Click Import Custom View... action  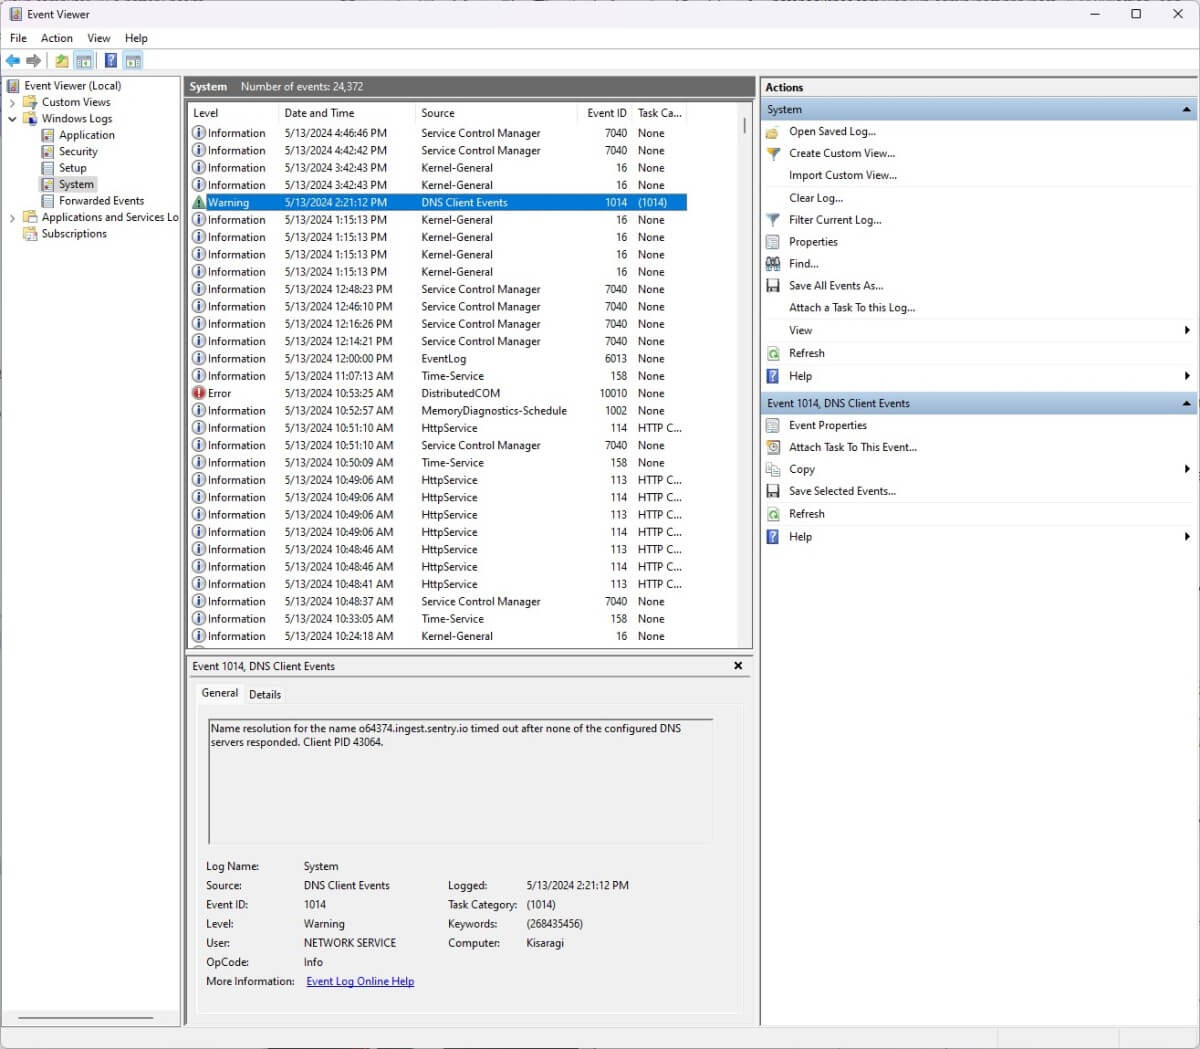click(843, 176)
